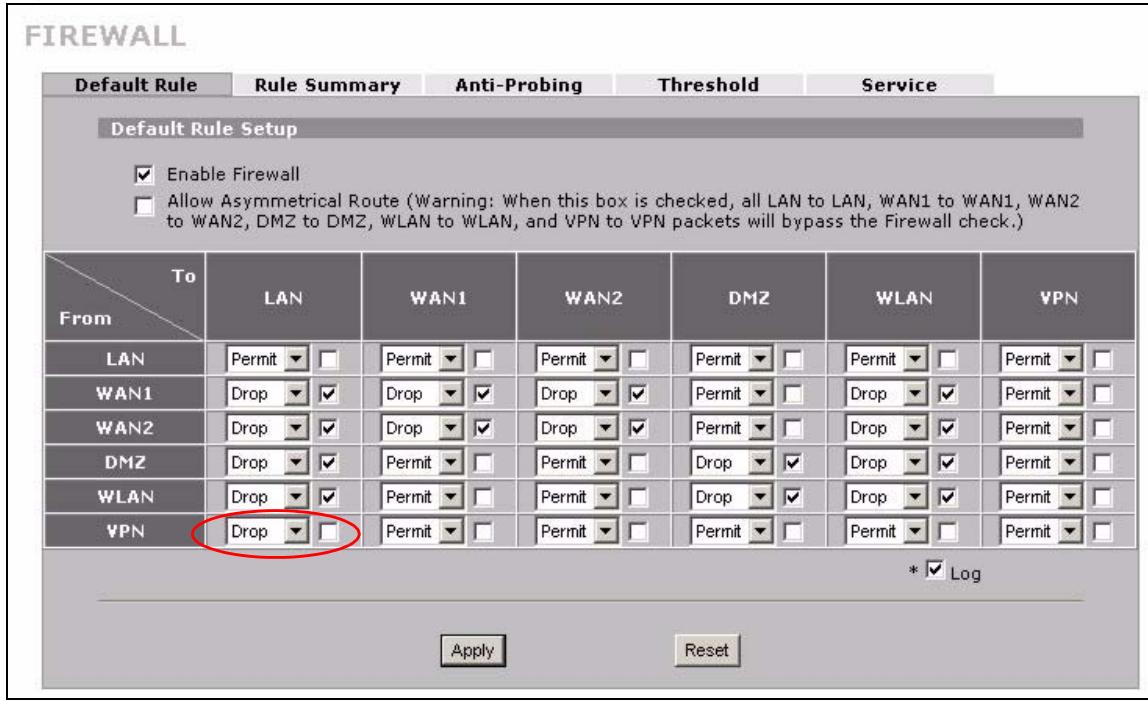Open the WLAN to WLAN action dropdown
1148x701 pixels.
pos(887,497)
